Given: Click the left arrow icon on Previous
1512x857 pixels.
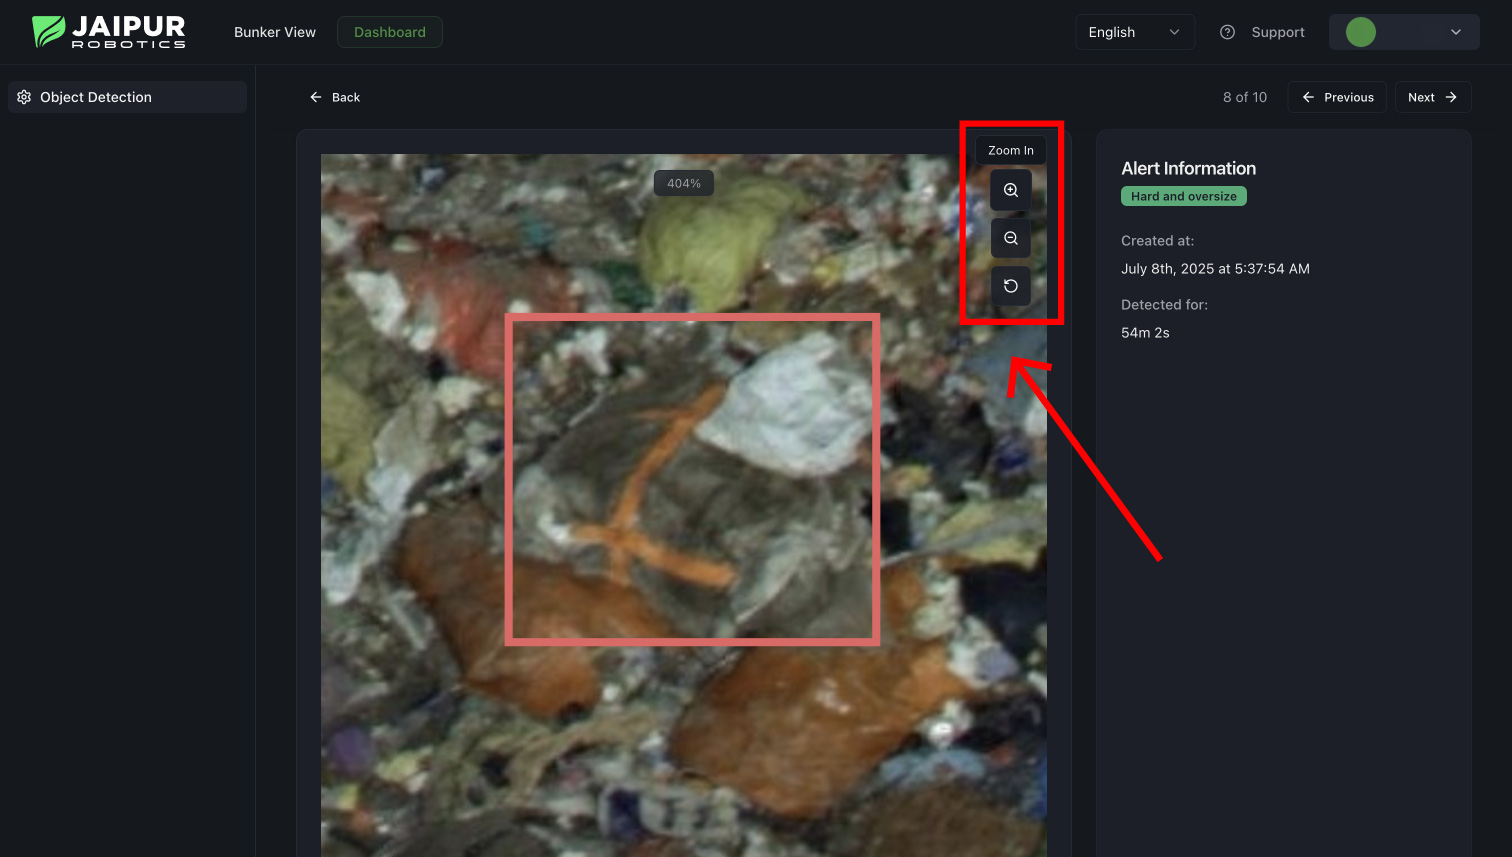Looking at the screenshot, I should point(1308,97).
